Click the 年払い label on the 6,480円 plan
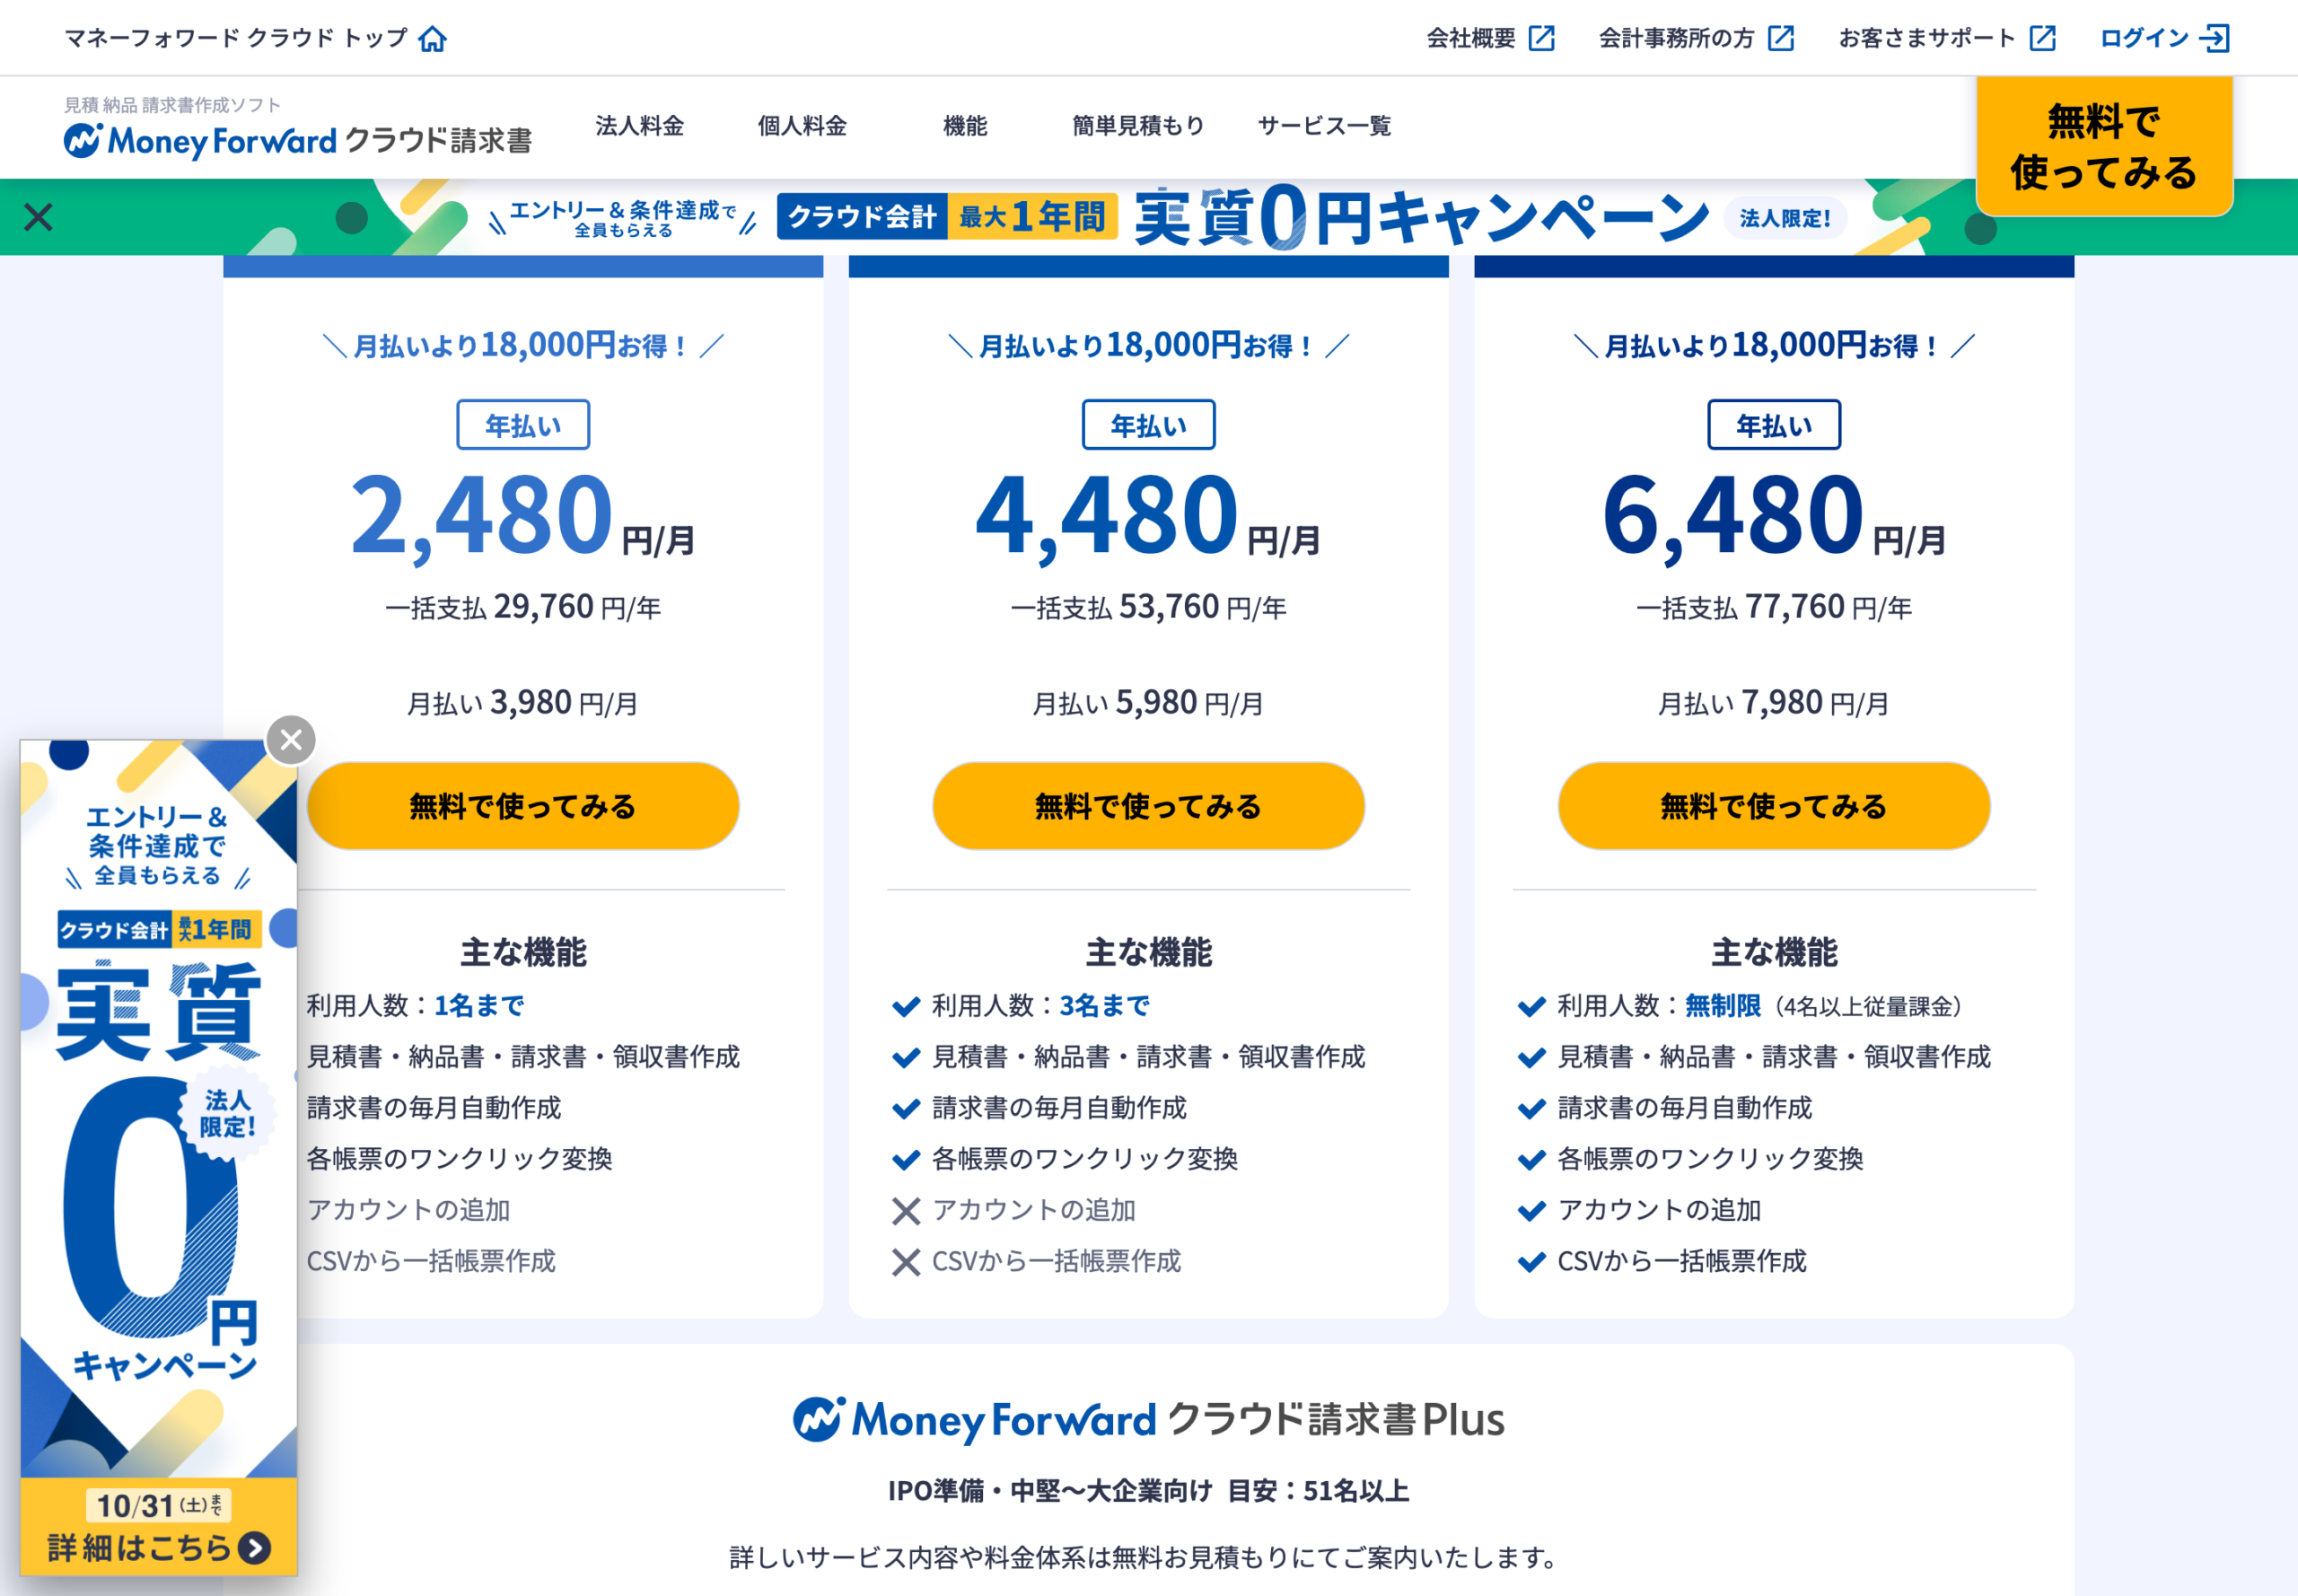The height and width of the screenshot is (1596, 2298). (1774, 425)
